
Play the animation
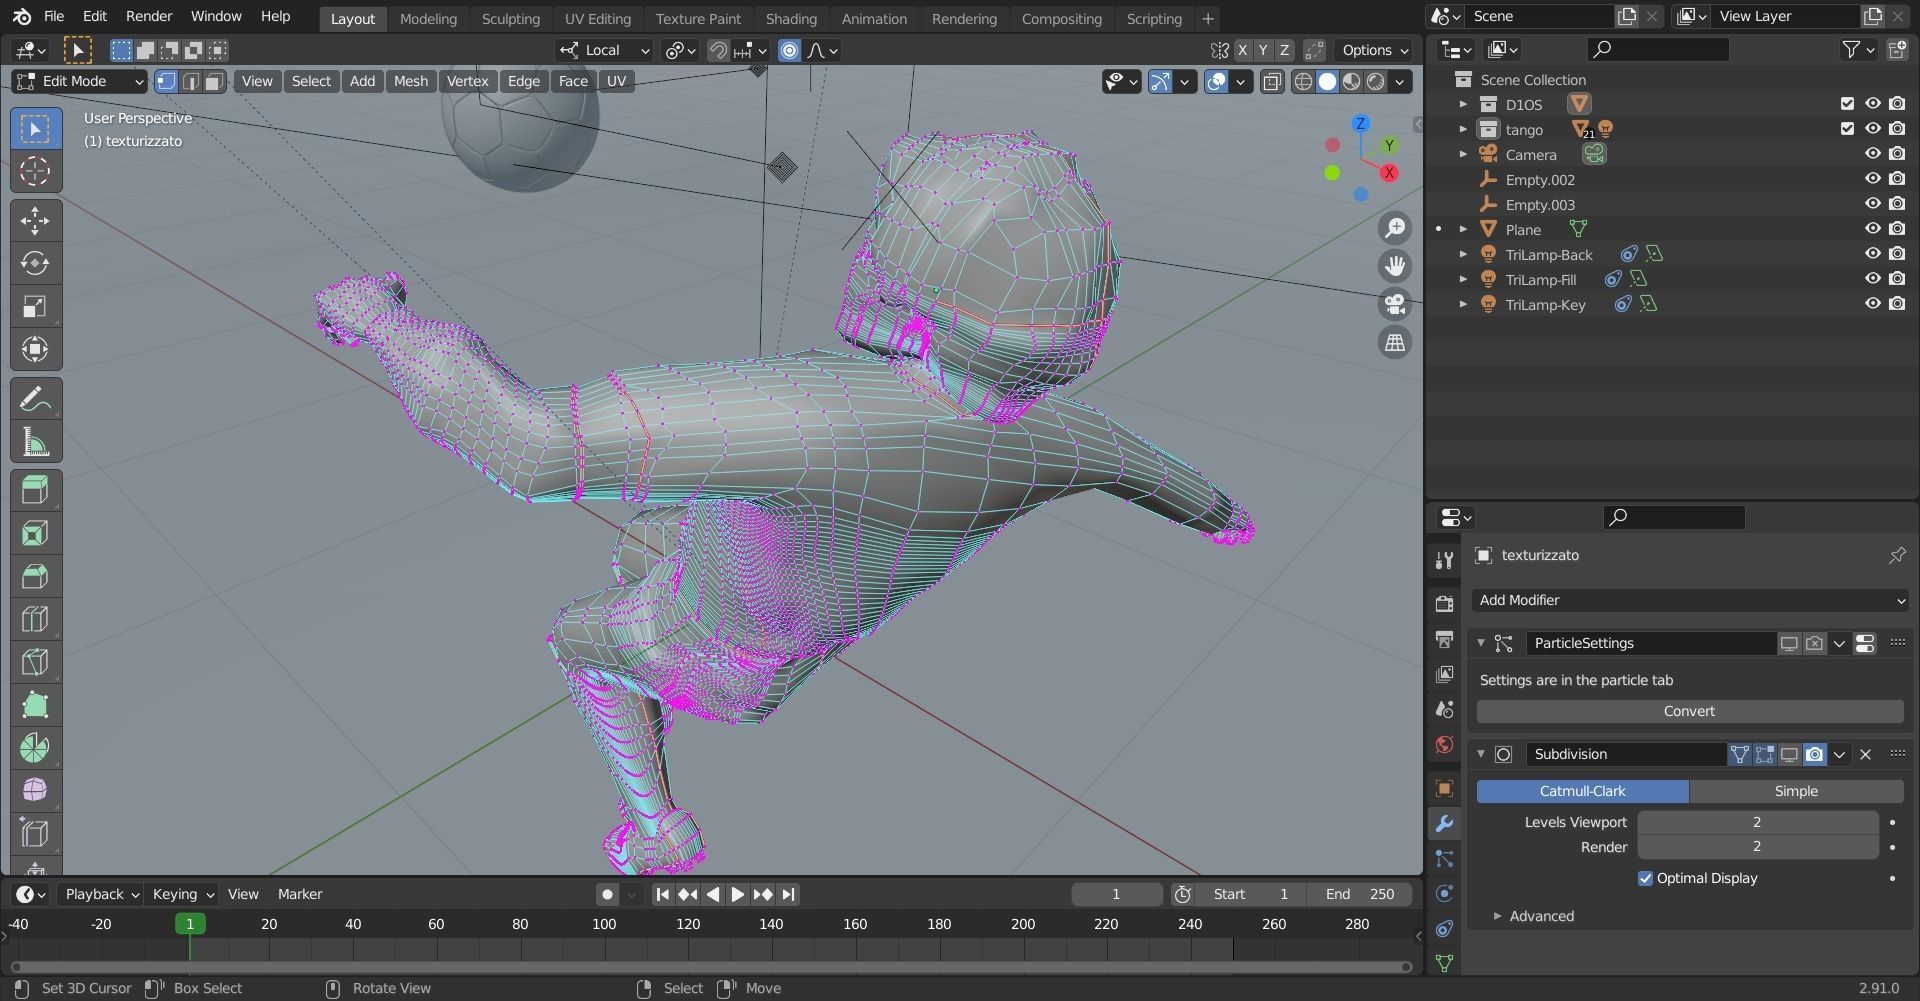coord(737,895)
